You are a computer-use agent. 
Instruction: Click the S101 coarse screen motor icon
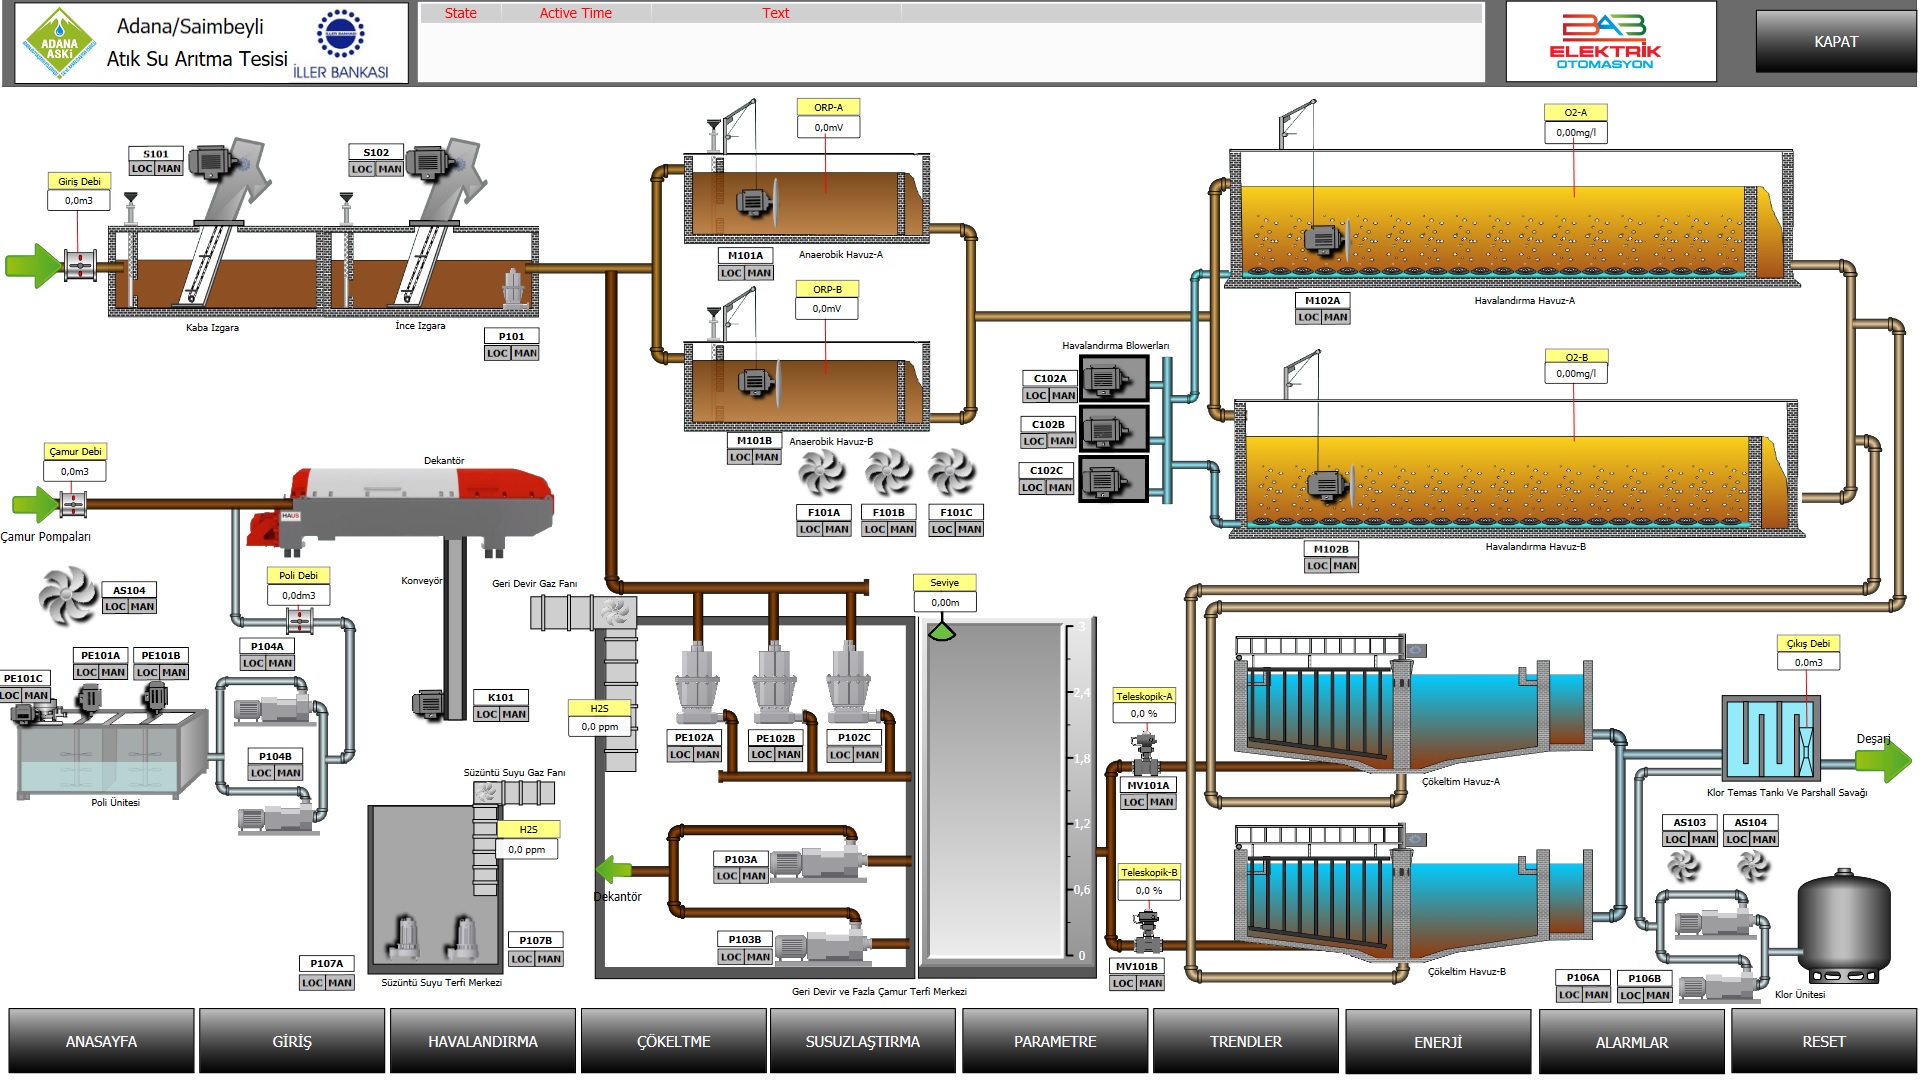211,161
